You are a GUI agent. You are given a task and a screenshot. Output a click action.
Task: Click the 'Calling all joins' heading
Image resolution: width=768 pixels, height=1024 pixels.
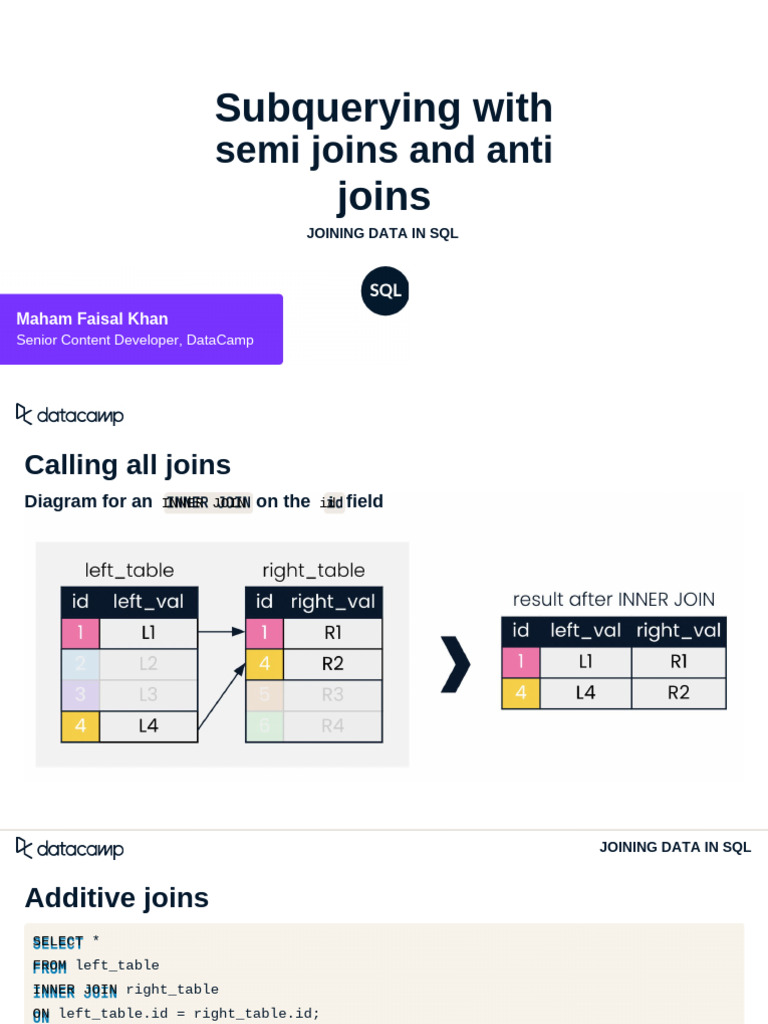click(x=127, y=465)
